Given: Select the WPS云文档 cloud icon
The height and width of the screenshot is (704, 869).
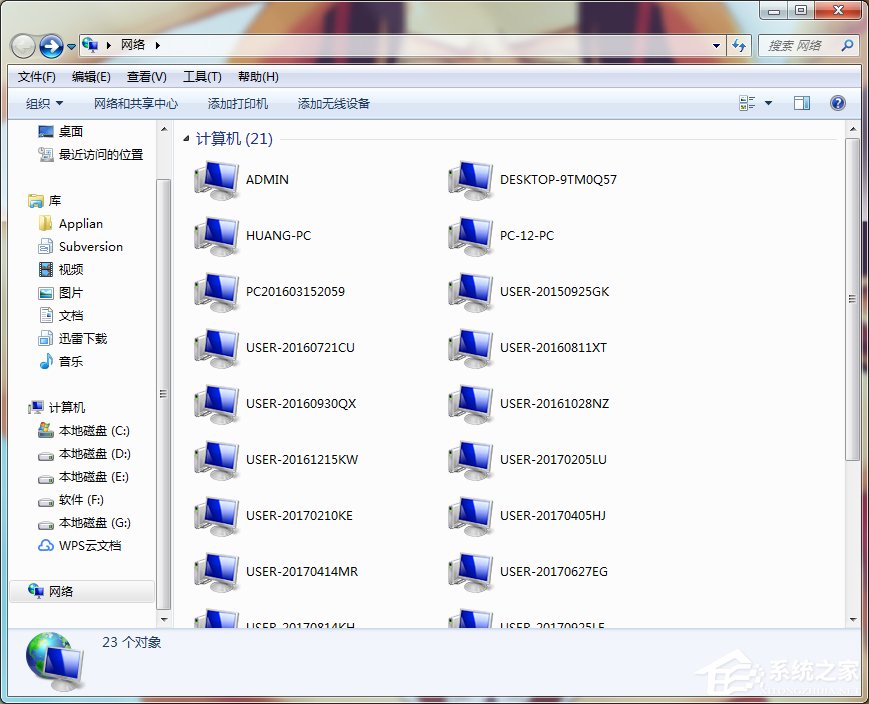Looking at the screenshot, I should click(46, 546).
